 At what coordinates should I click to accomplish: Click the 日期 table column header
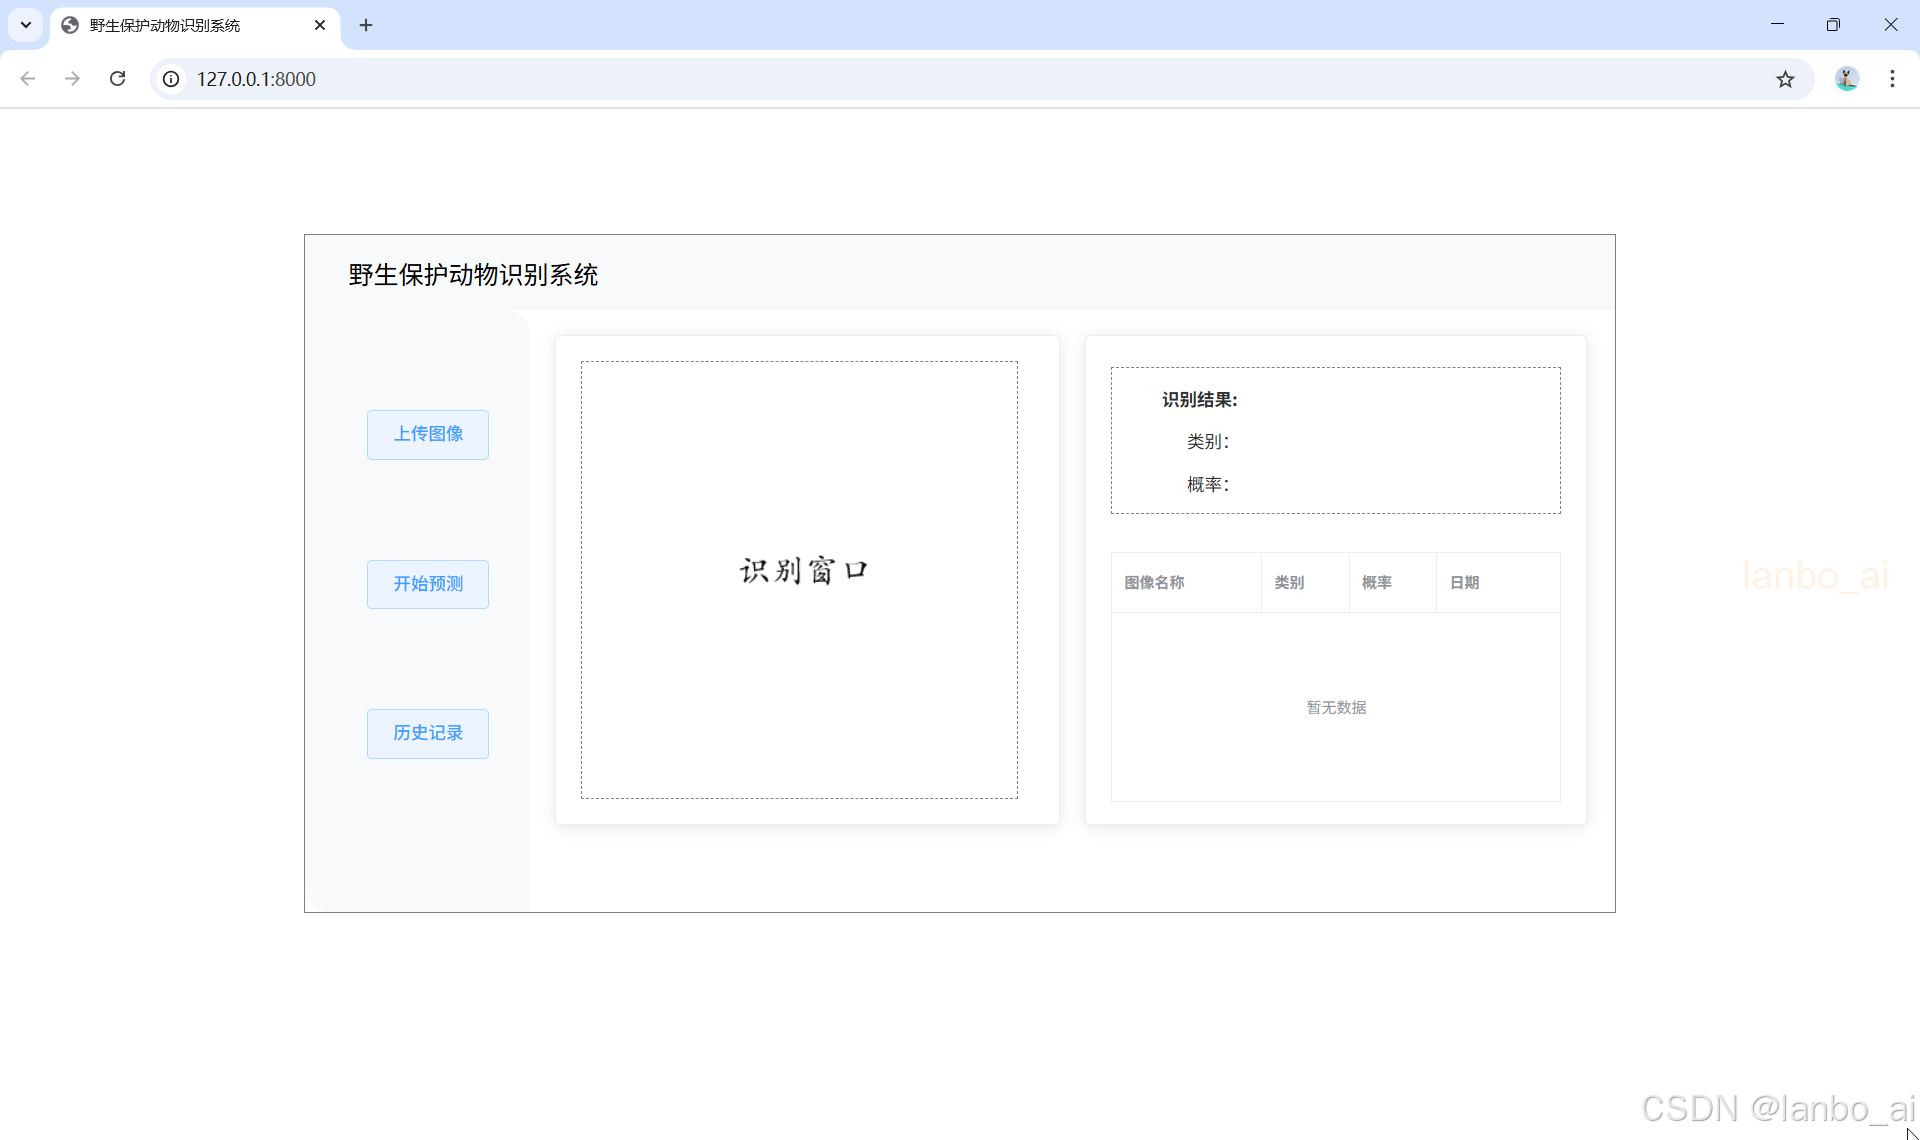[1465, 582]
